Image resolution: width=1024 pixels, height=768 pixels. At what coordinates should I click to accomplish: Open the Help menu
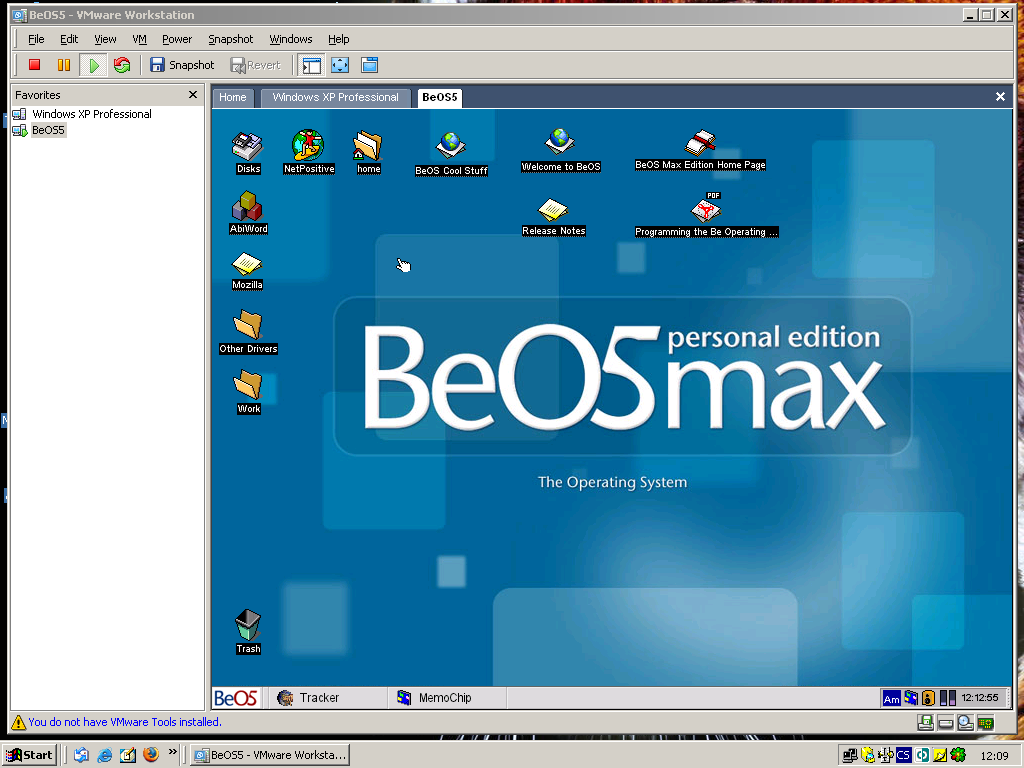[338, 39]
